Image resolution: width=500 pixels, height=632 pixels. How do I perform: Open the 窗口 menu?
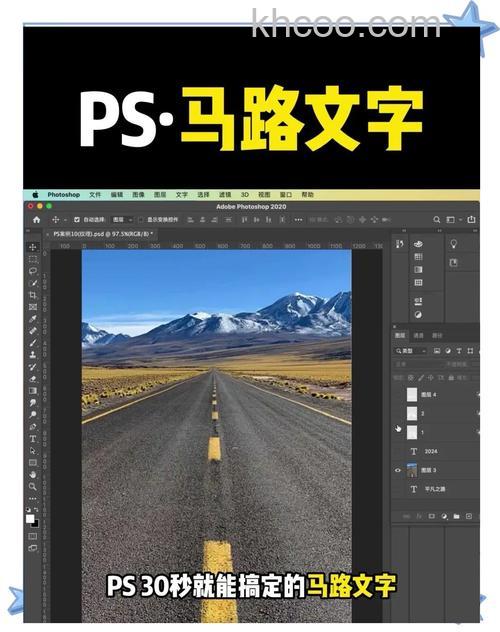[x=286, y=195]
